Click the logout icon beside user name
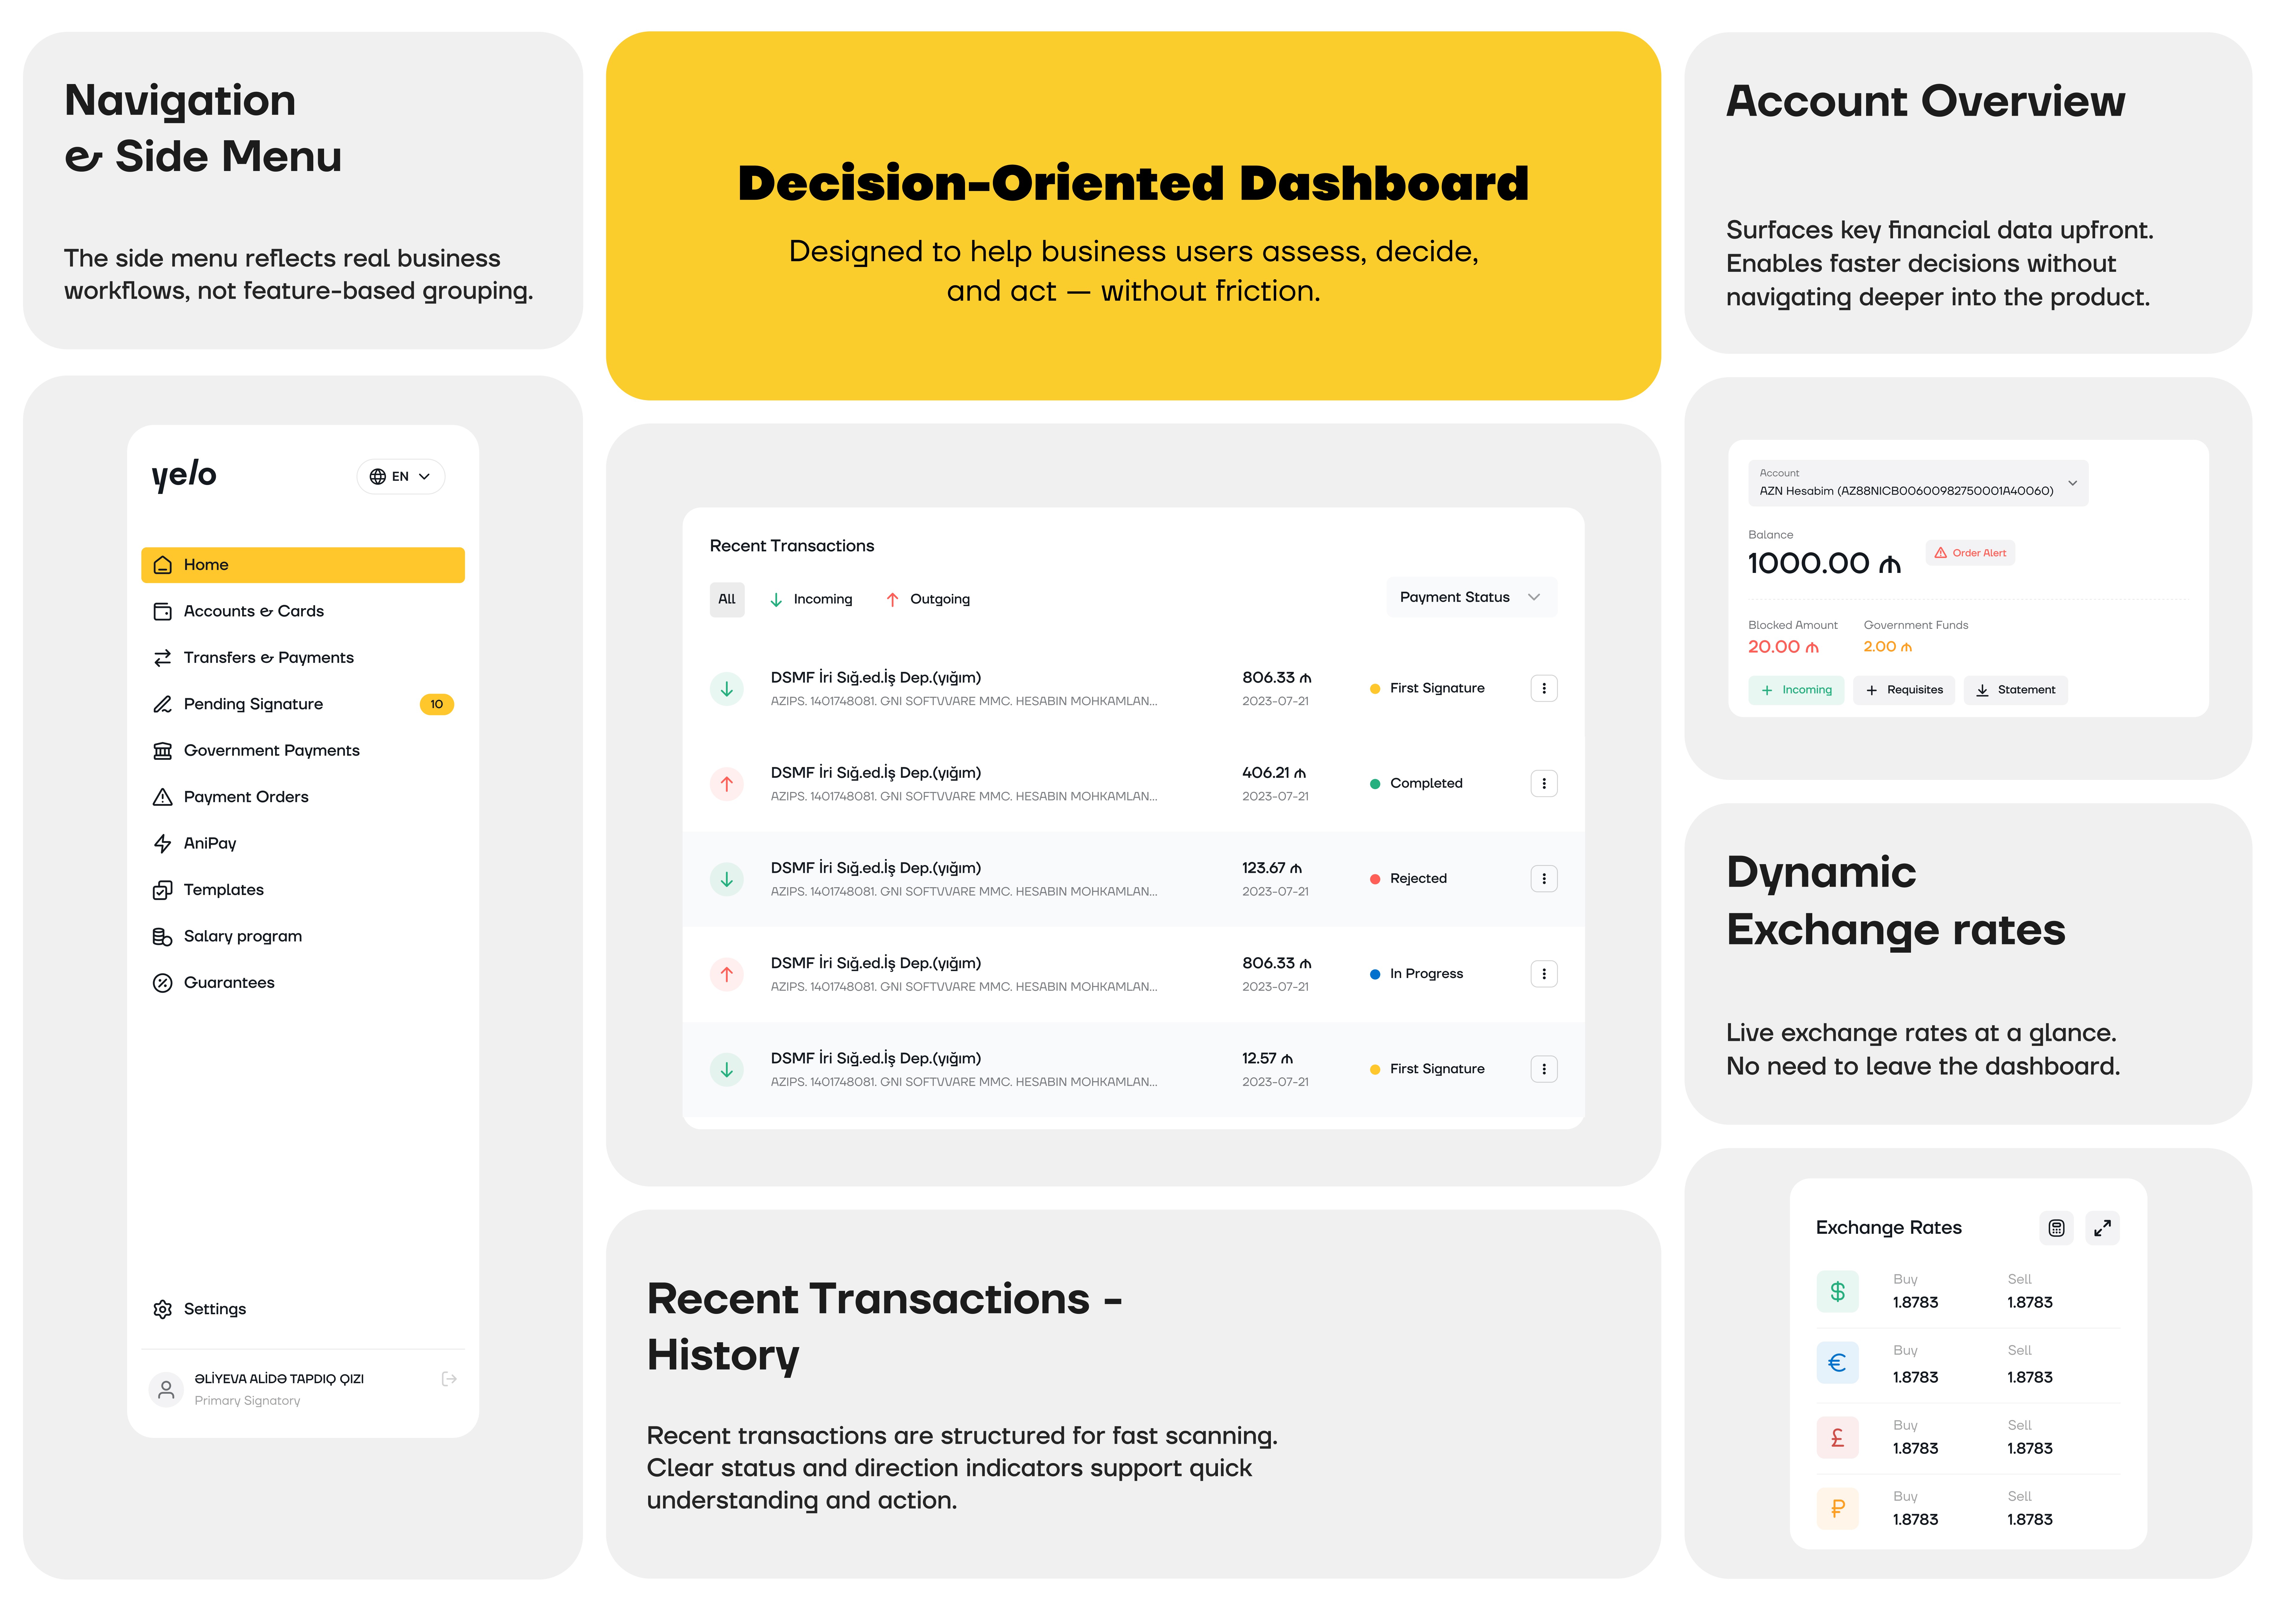The image size is (2296, 1612). [449, 1379]
